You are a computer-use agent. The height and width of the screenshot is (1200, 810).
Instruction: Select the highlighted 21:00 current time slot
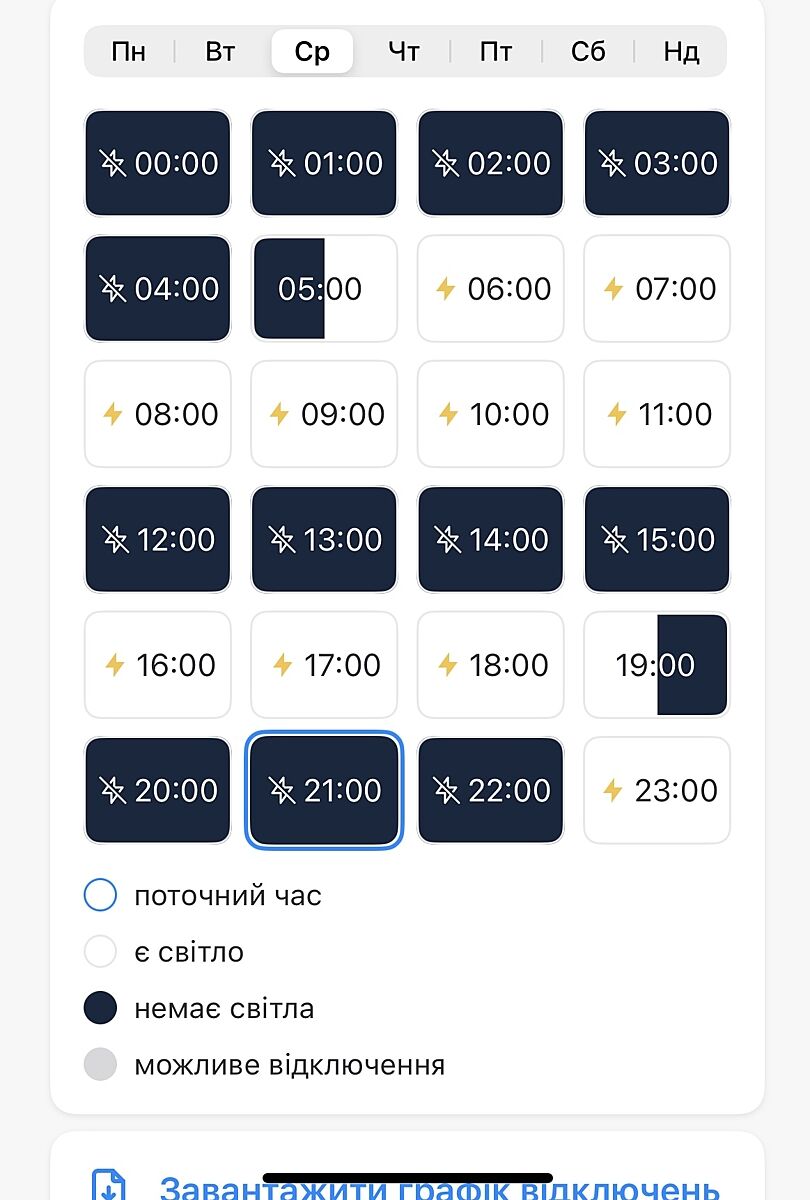click(324, 791)
